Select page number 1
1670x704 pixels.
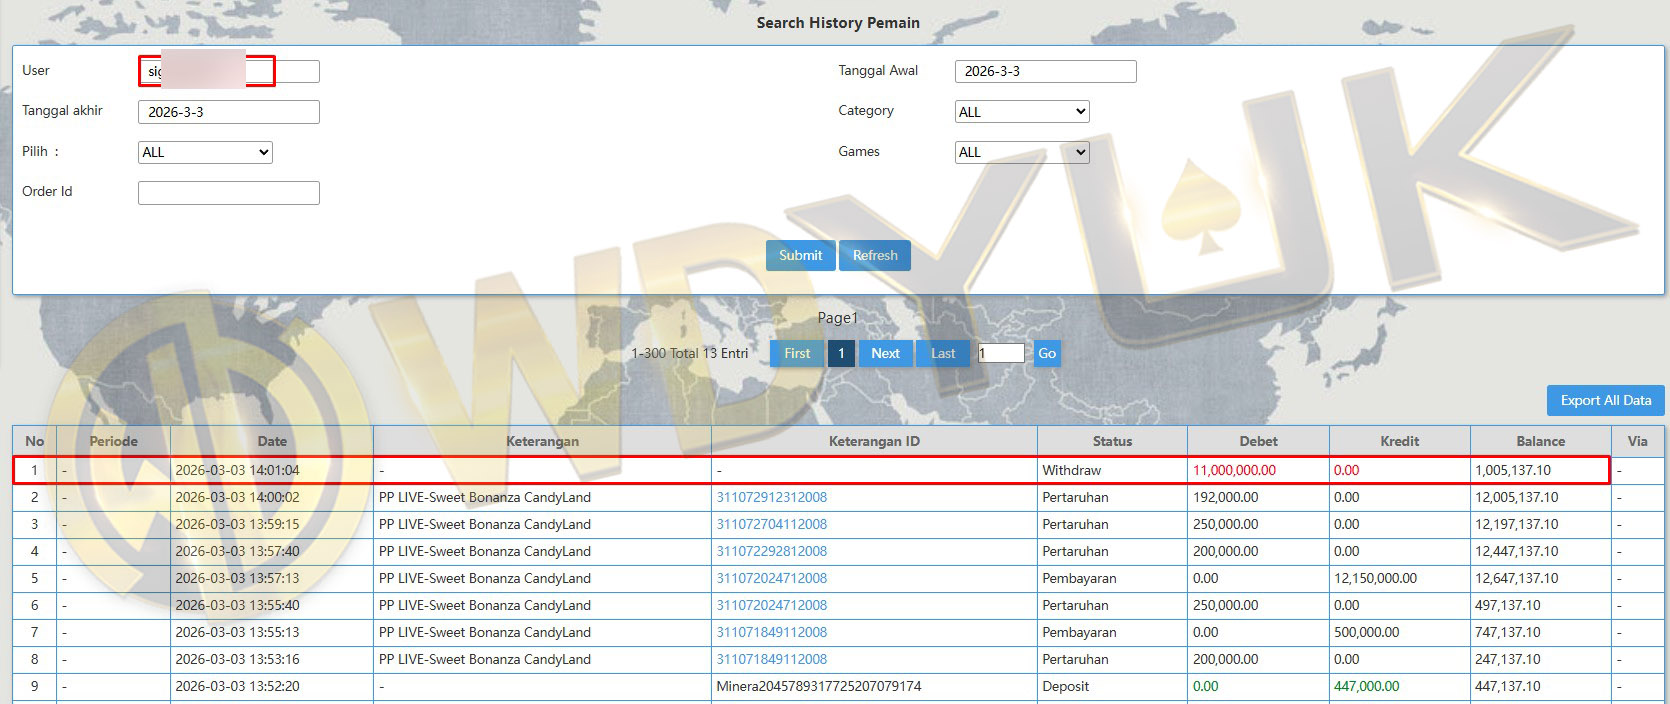point(841,353)
